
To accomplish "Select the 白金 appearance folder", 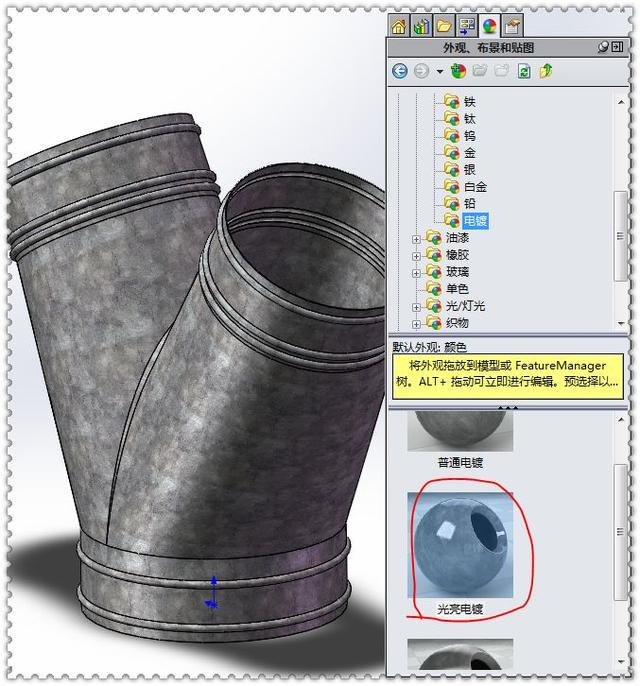I will 475,187.
